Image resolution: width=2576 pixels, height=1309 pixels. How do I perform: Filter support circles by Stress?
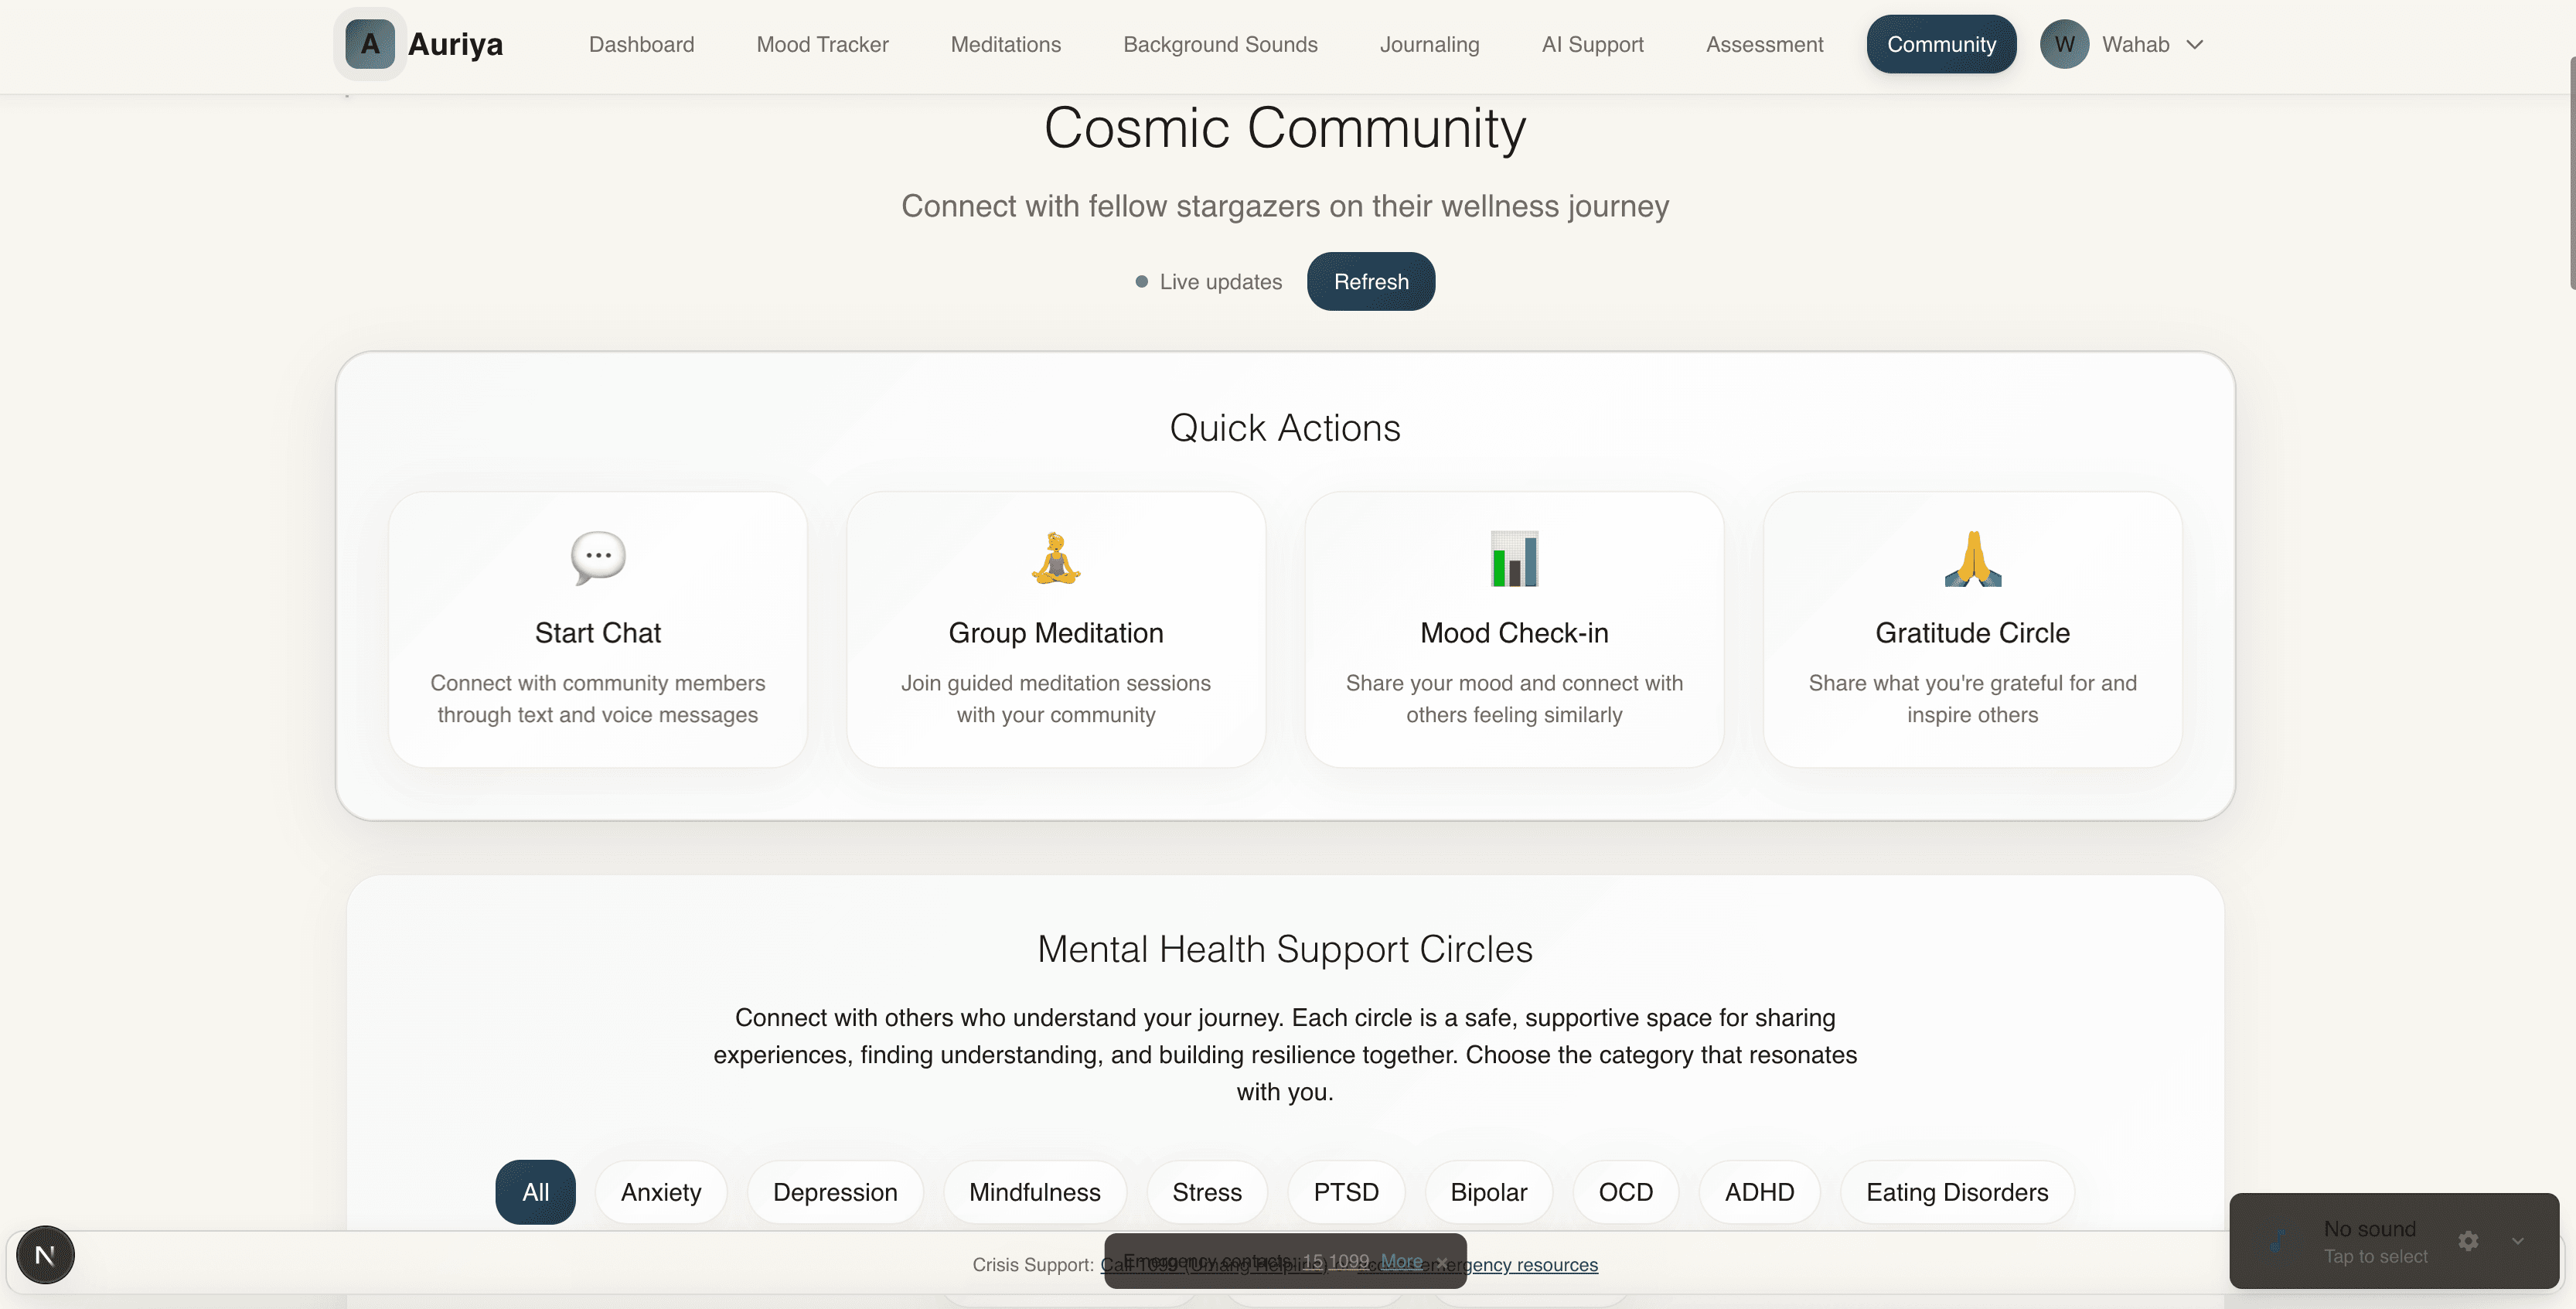(1207, 1191)
